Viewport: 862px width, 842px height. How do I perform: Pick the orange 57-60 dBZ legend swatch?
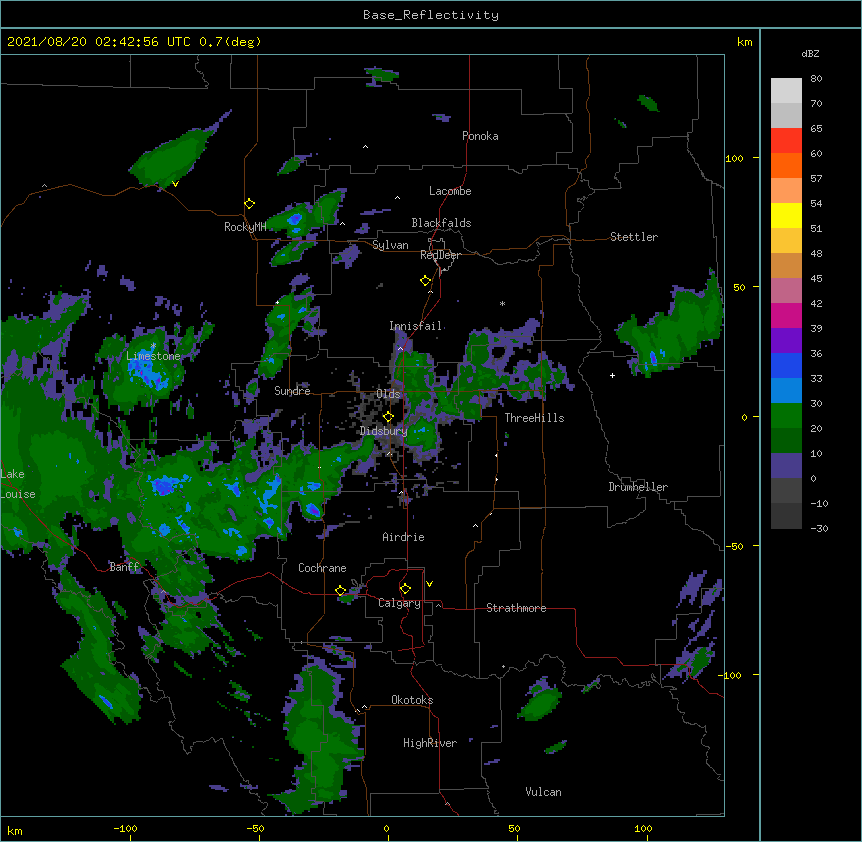(786, 165)
